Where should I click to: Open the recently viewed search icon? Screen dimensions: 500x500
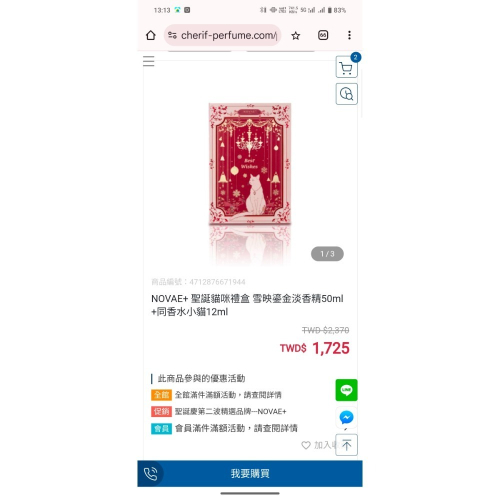[346, 94]
